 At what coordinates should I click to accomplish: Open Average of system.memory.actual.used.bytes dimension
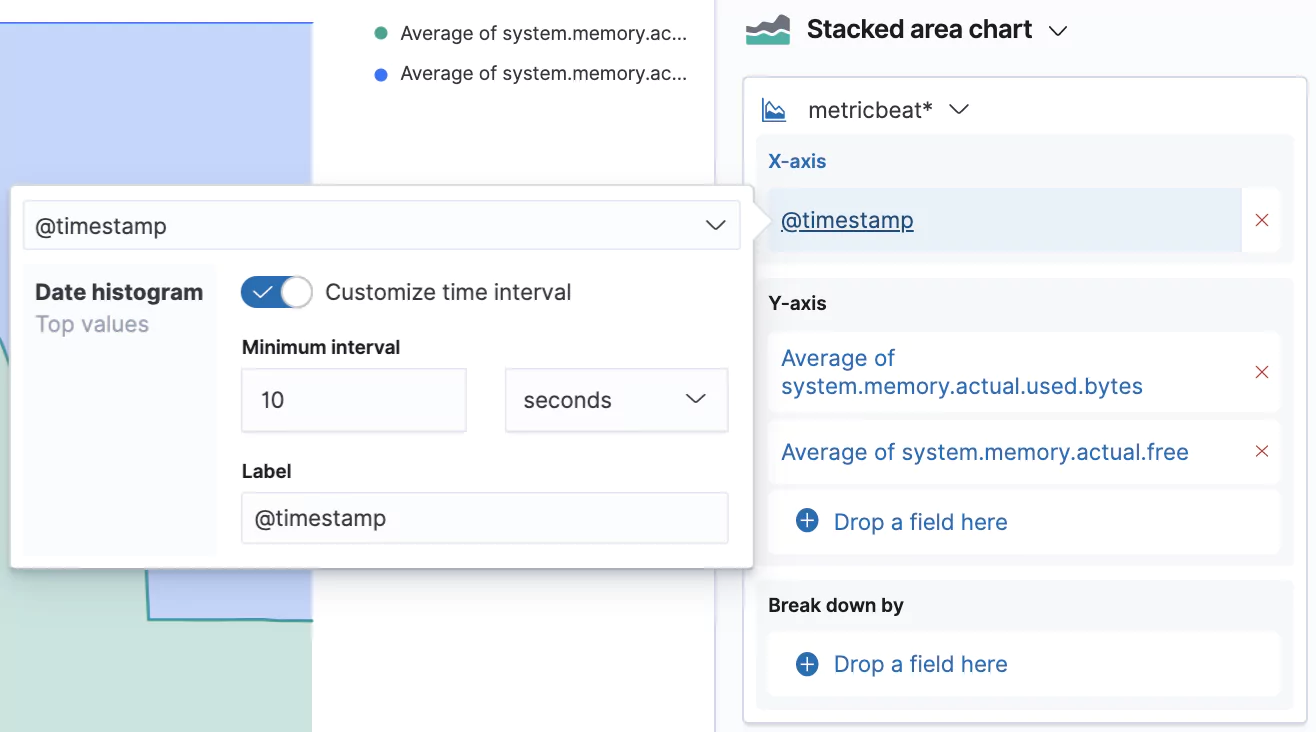pos(961,372)
